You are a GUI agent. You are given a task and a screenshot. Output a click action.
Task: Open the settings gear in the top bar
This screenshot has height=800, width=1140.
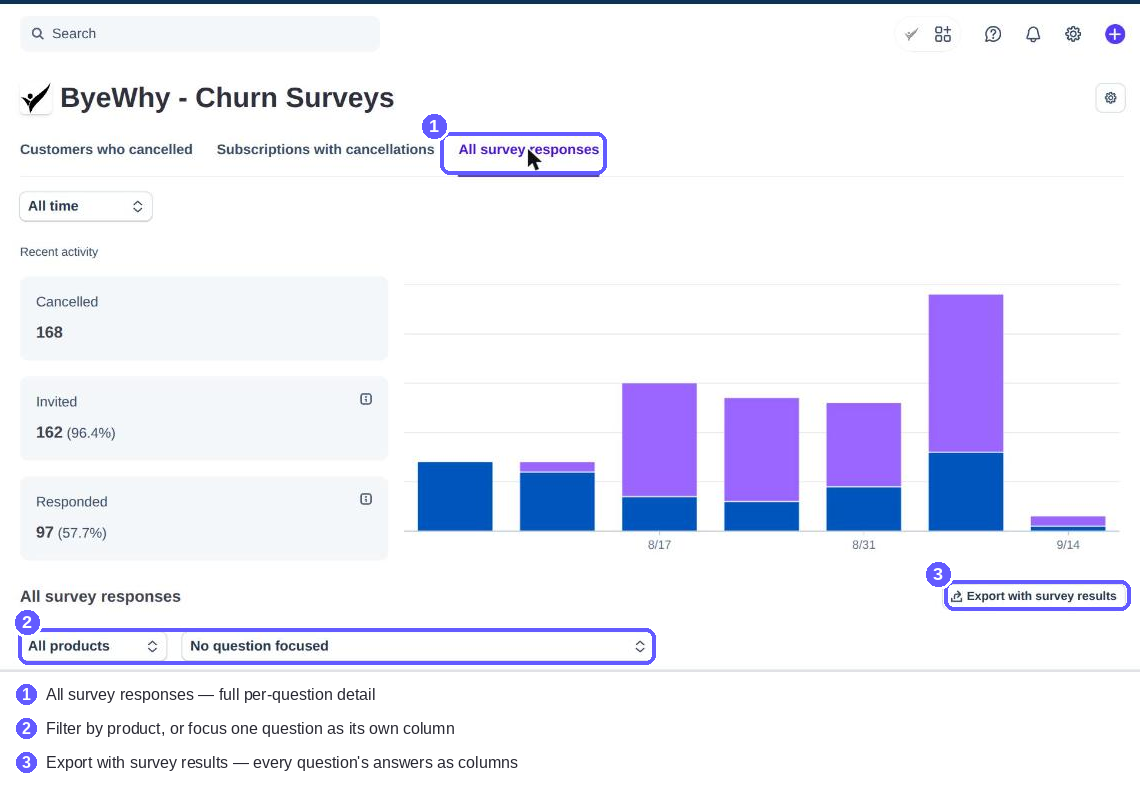click(x=1073, y=34)
